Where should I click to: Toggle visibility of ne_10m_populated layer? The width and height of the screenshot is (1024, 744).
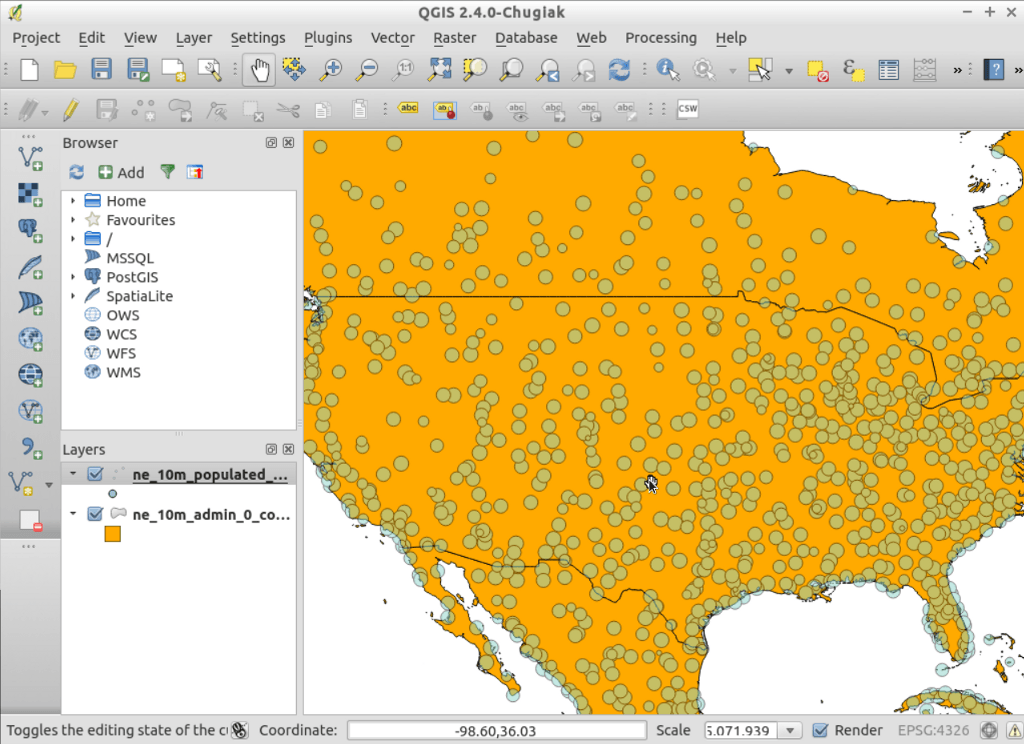96,474
